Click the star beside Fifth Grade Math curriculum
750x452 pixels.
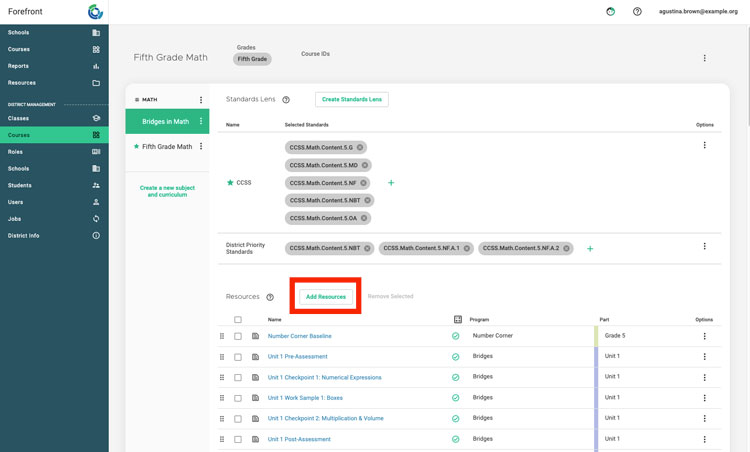[136, 146]
